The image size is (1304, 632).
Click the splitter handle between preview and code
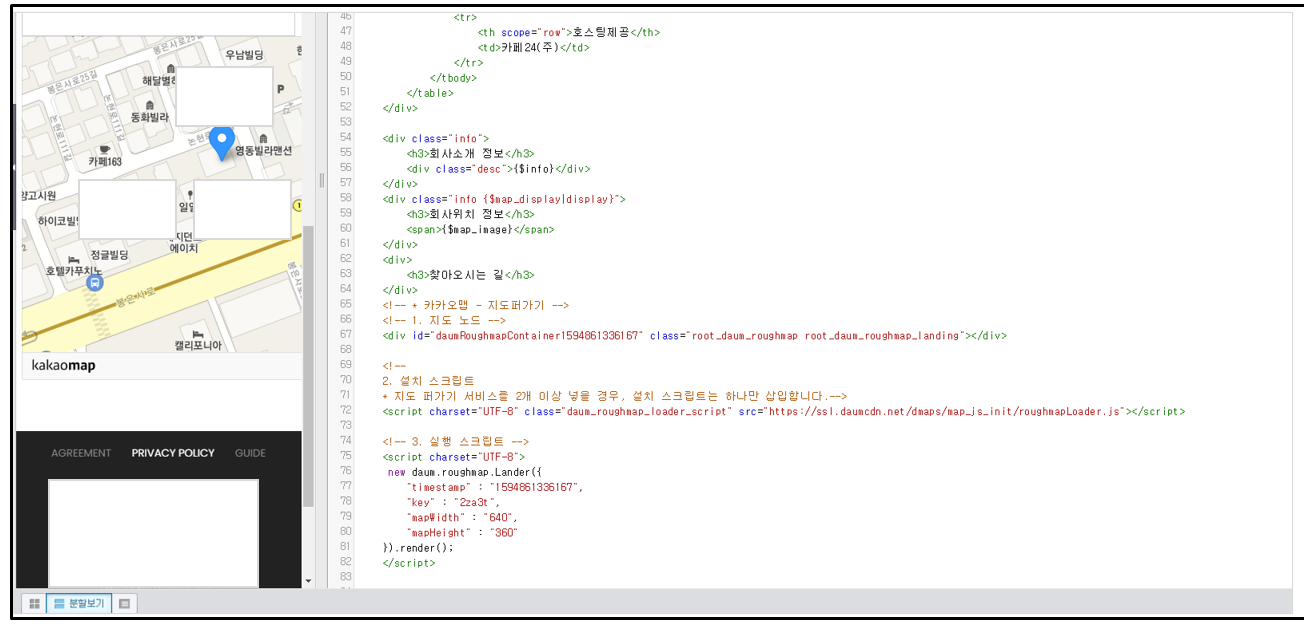click(322, 180)
